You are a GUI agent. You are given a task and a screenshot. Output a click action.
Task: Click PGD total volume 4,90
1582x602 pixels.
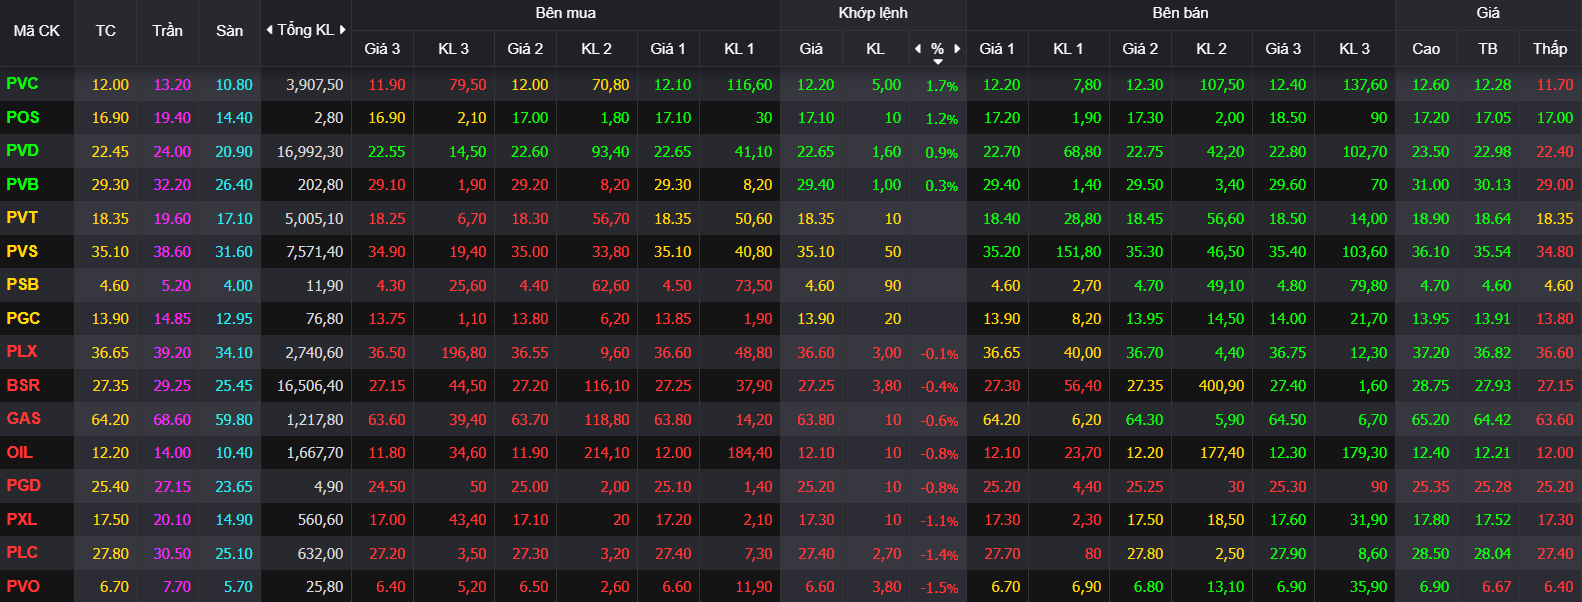329,487
